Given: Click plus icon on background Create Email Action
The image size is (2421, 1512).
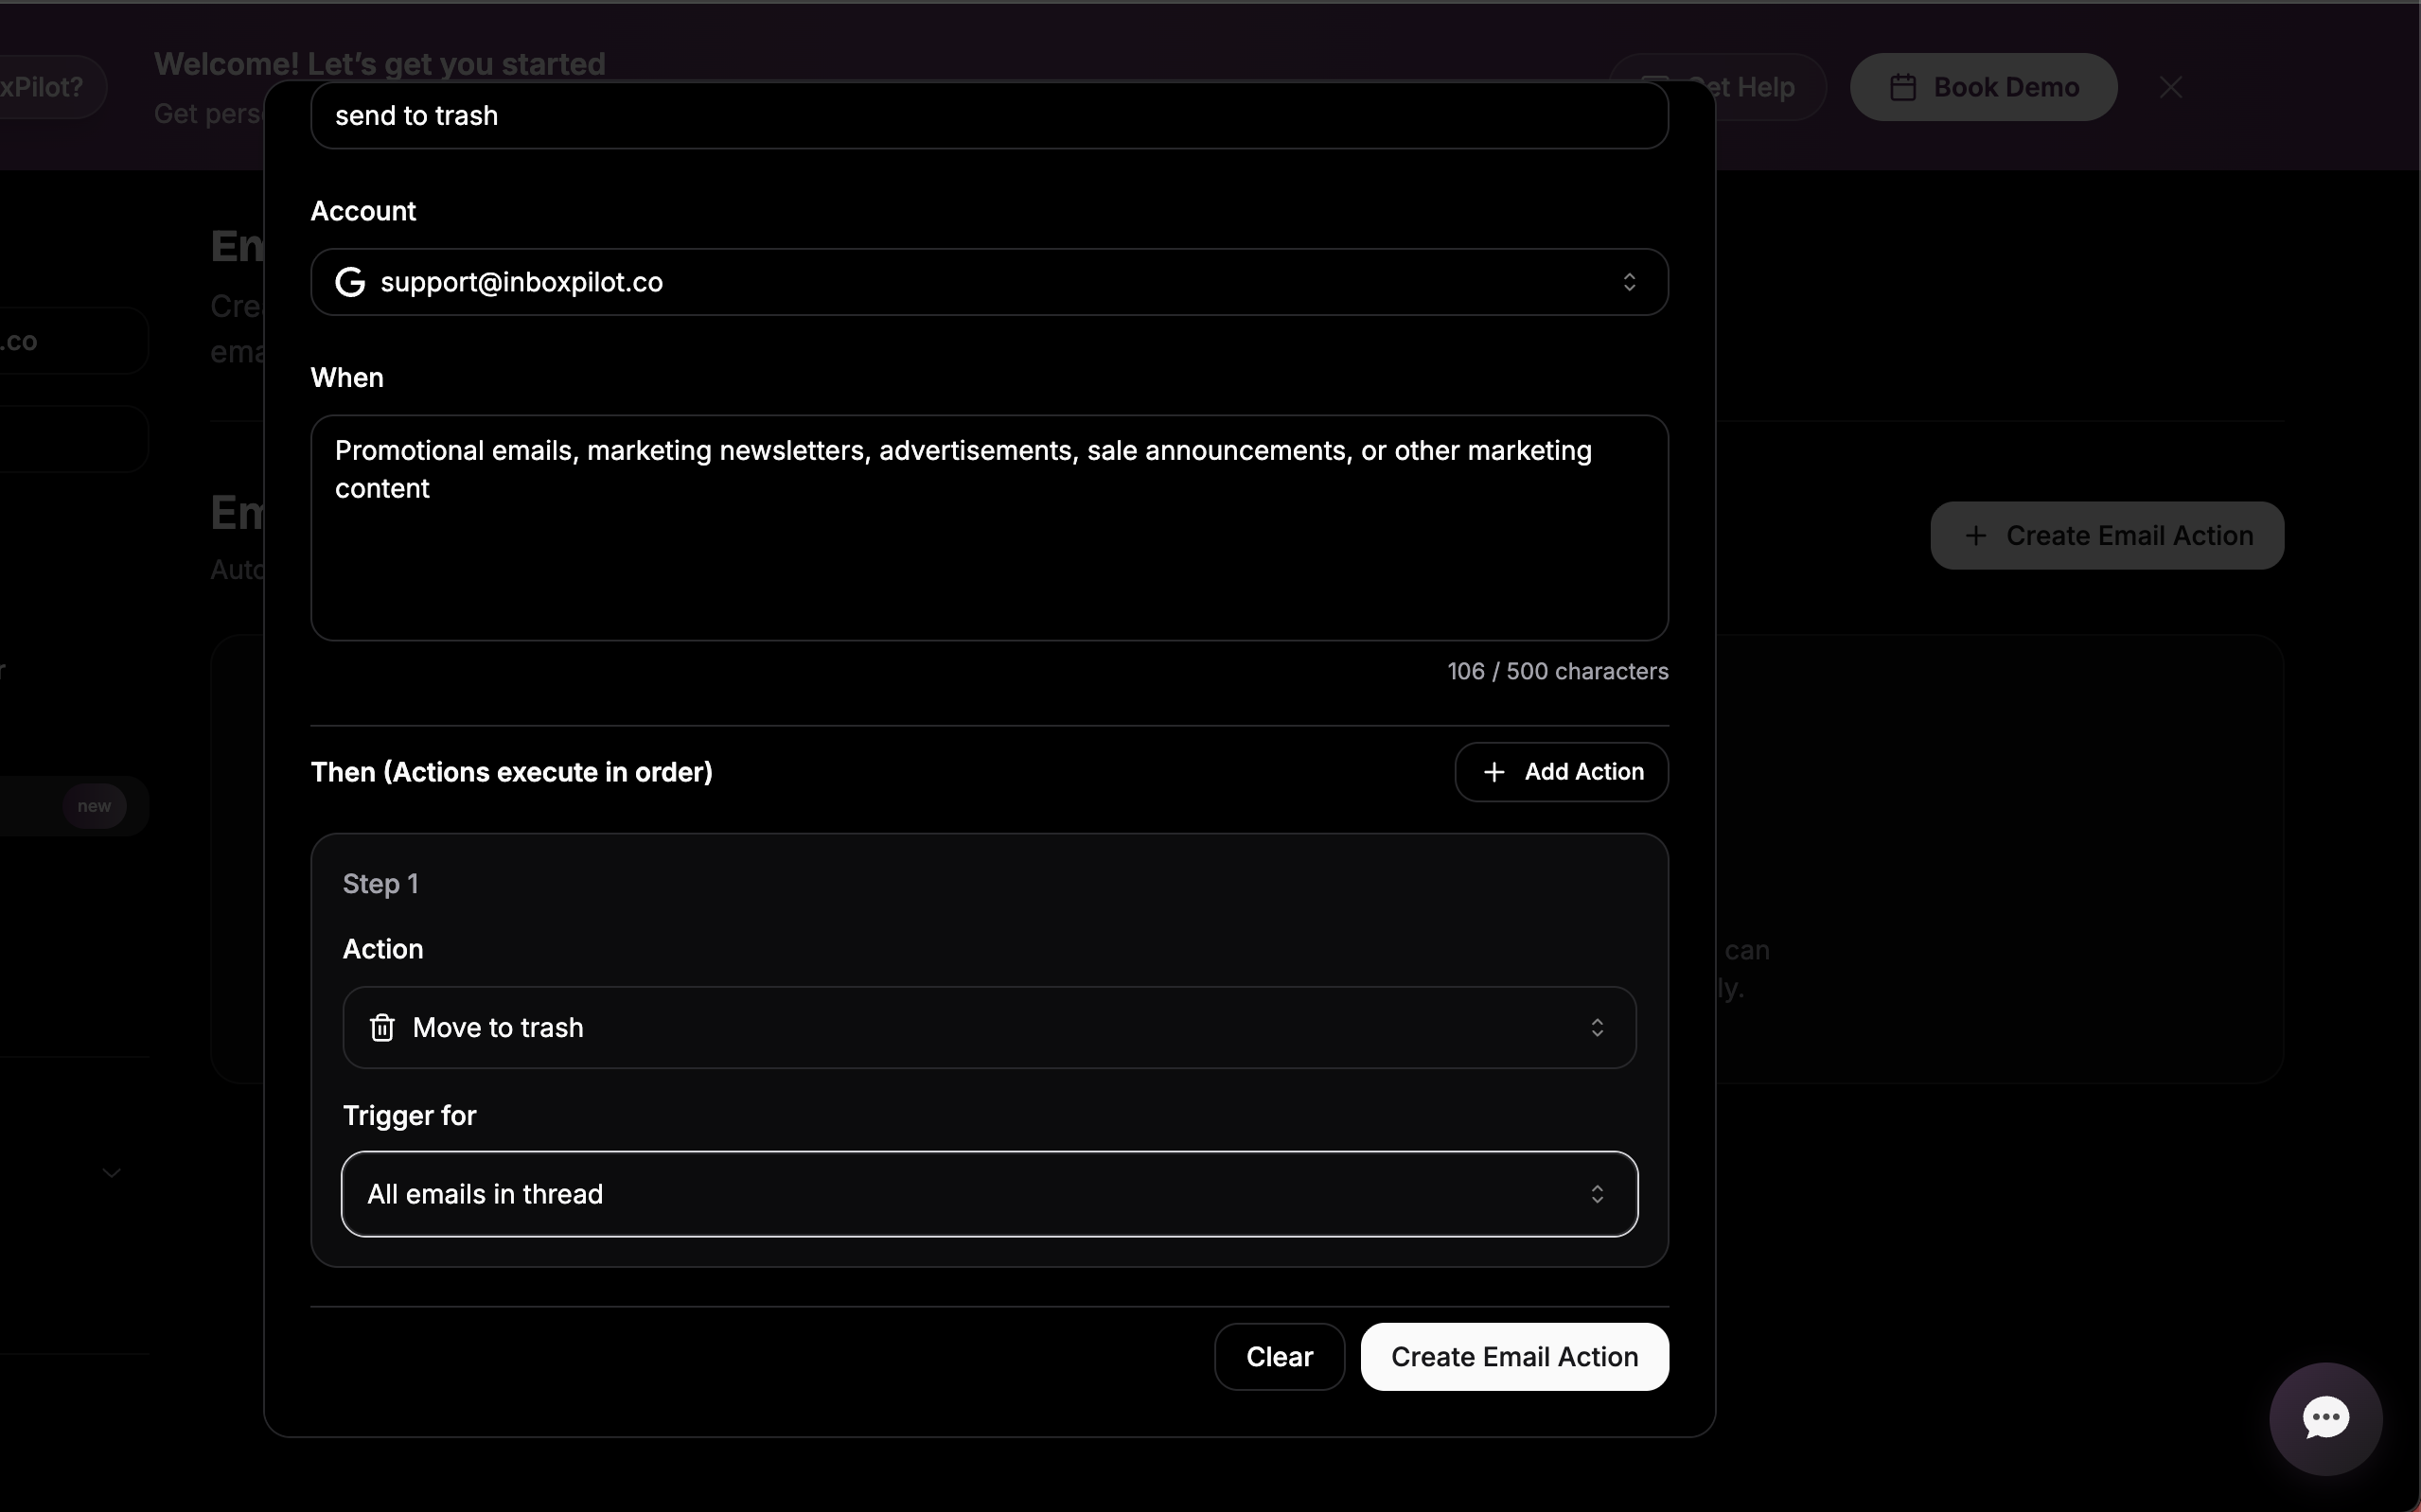Looking at the screenshot, I should 1975,536.
